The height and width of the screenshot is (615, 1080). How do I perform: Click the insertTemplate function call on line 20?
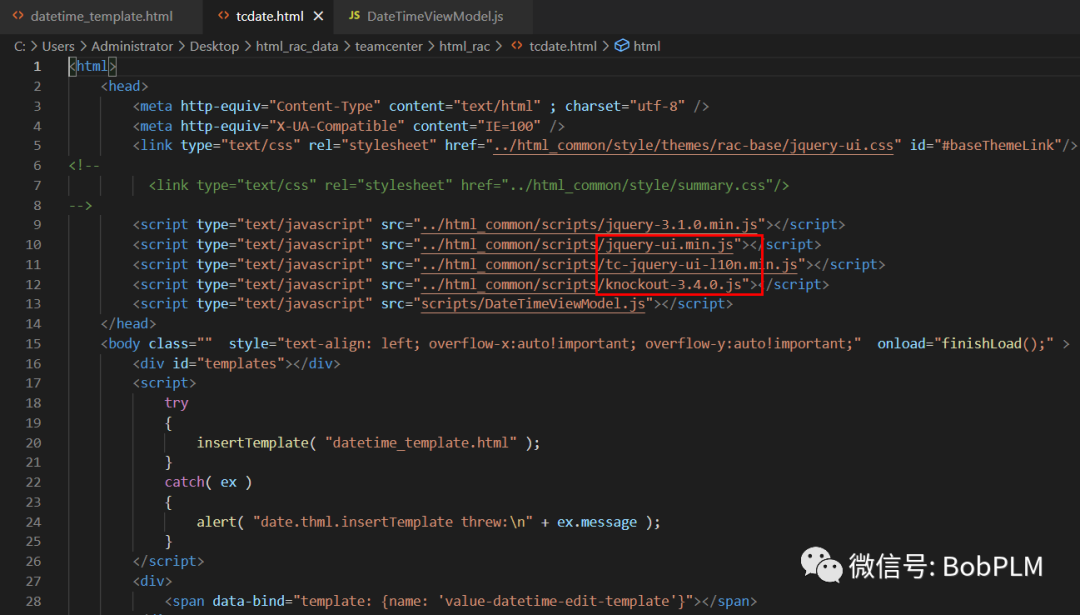tap(252, 443)
